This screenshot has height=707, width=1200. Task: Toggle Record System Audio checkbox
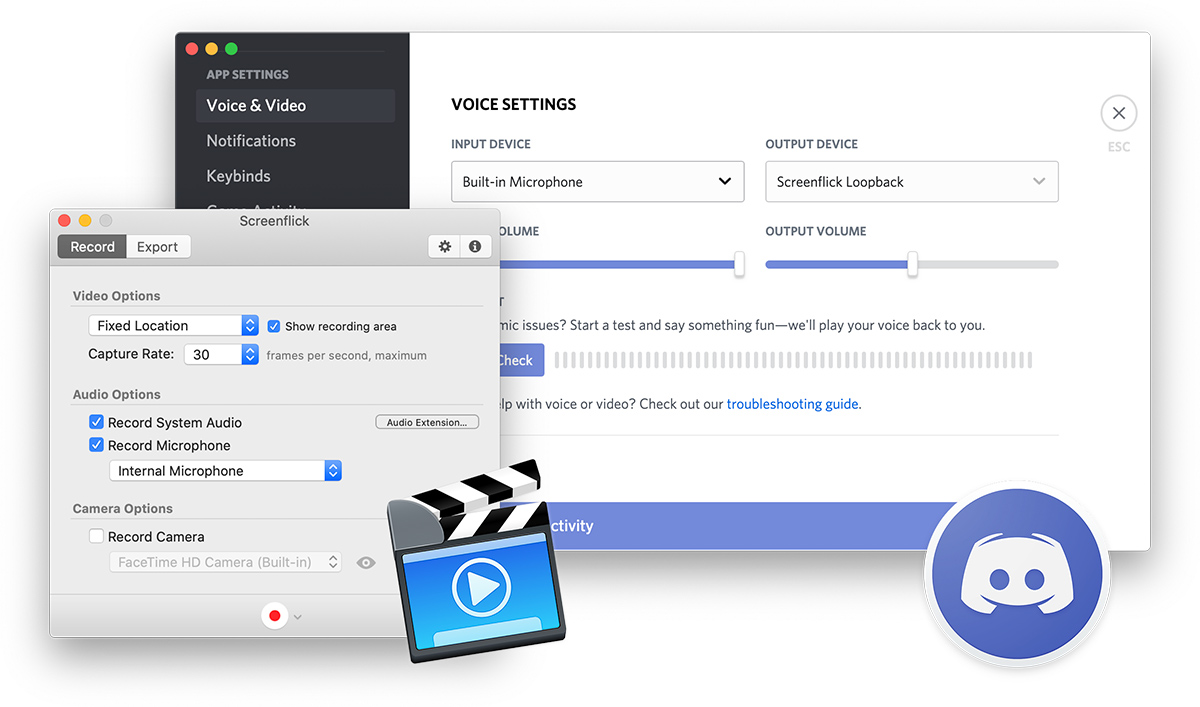pos(97,422)
